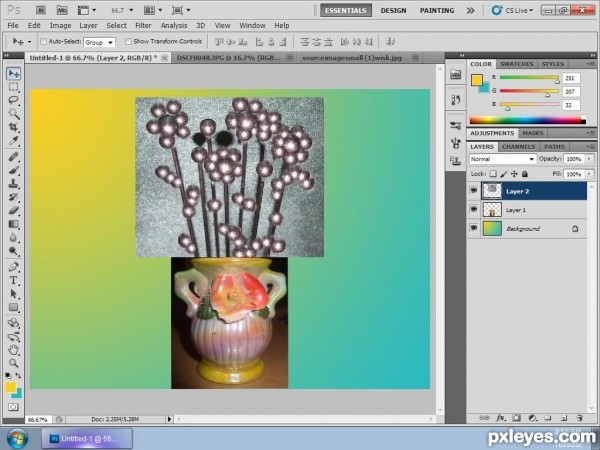This screenshot has height=450, width=600.
Task: Swap foreground and background colors
Action: [18, 375]
